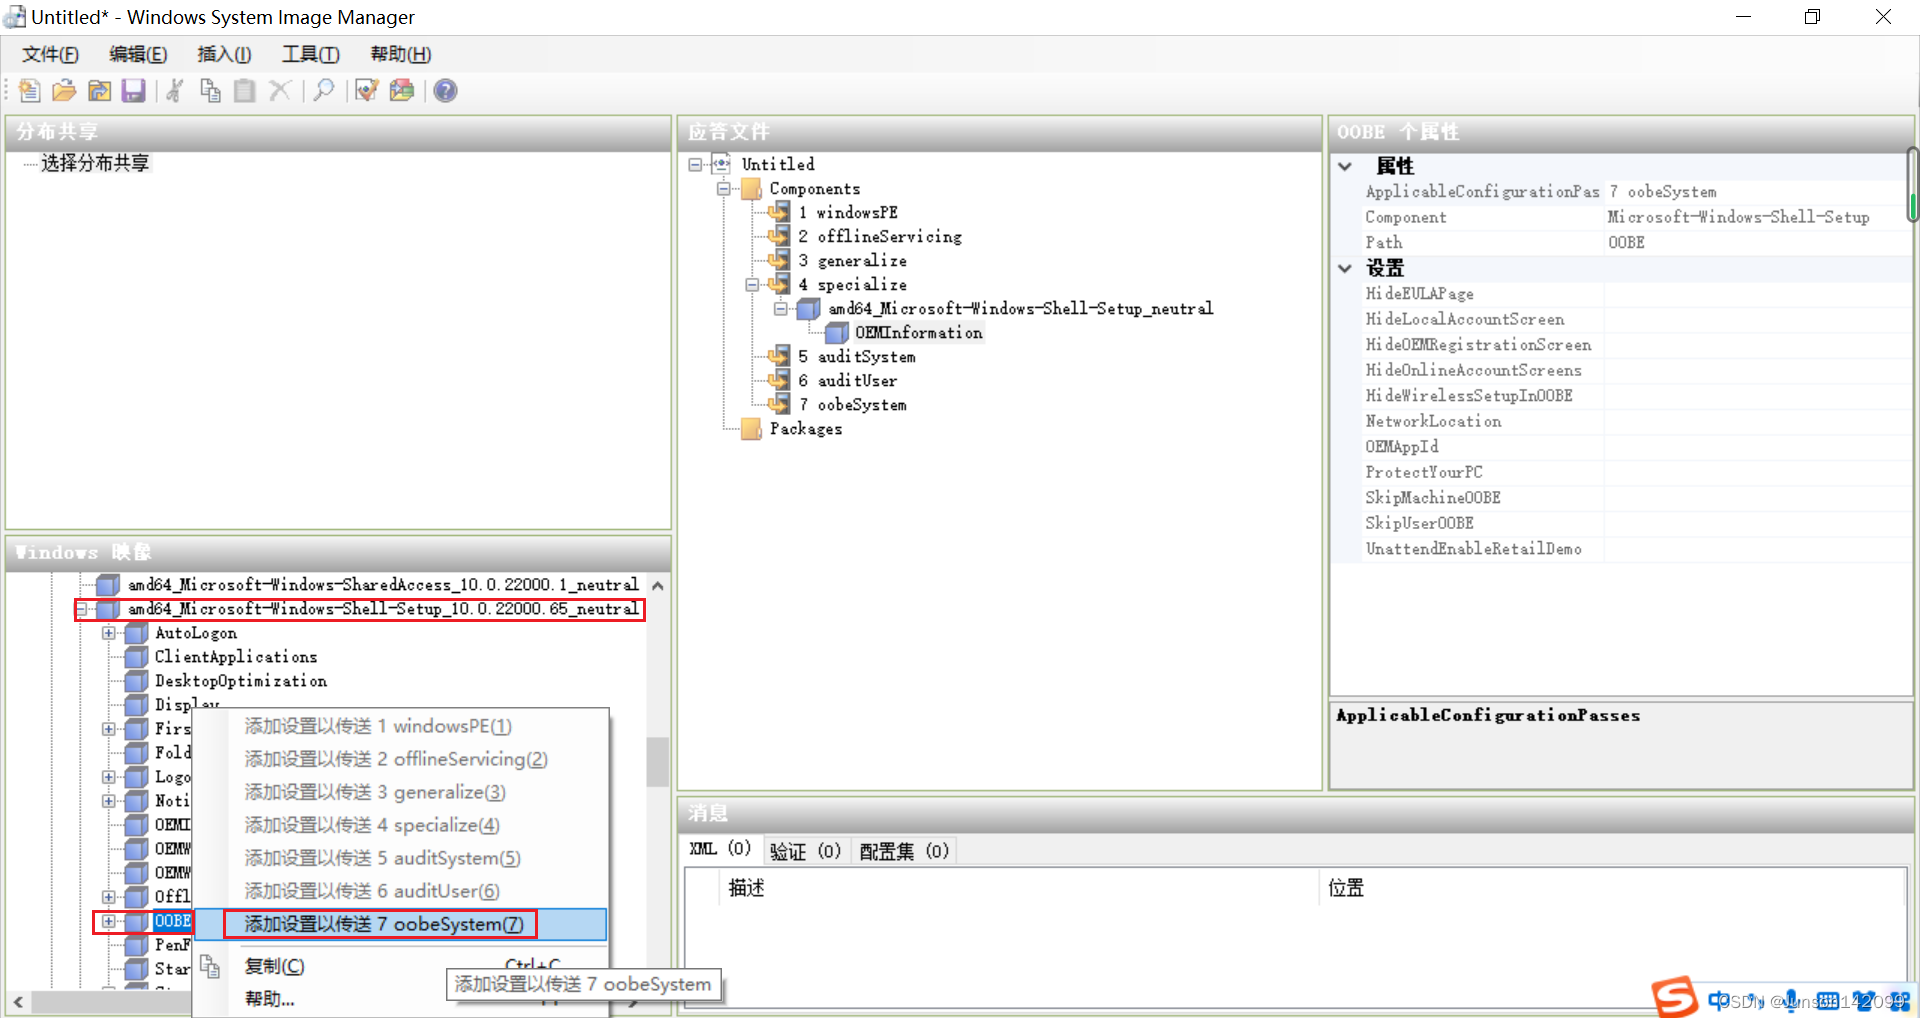
Task: Click the windowsPE pass icon
Action: [x=779, y=212]
